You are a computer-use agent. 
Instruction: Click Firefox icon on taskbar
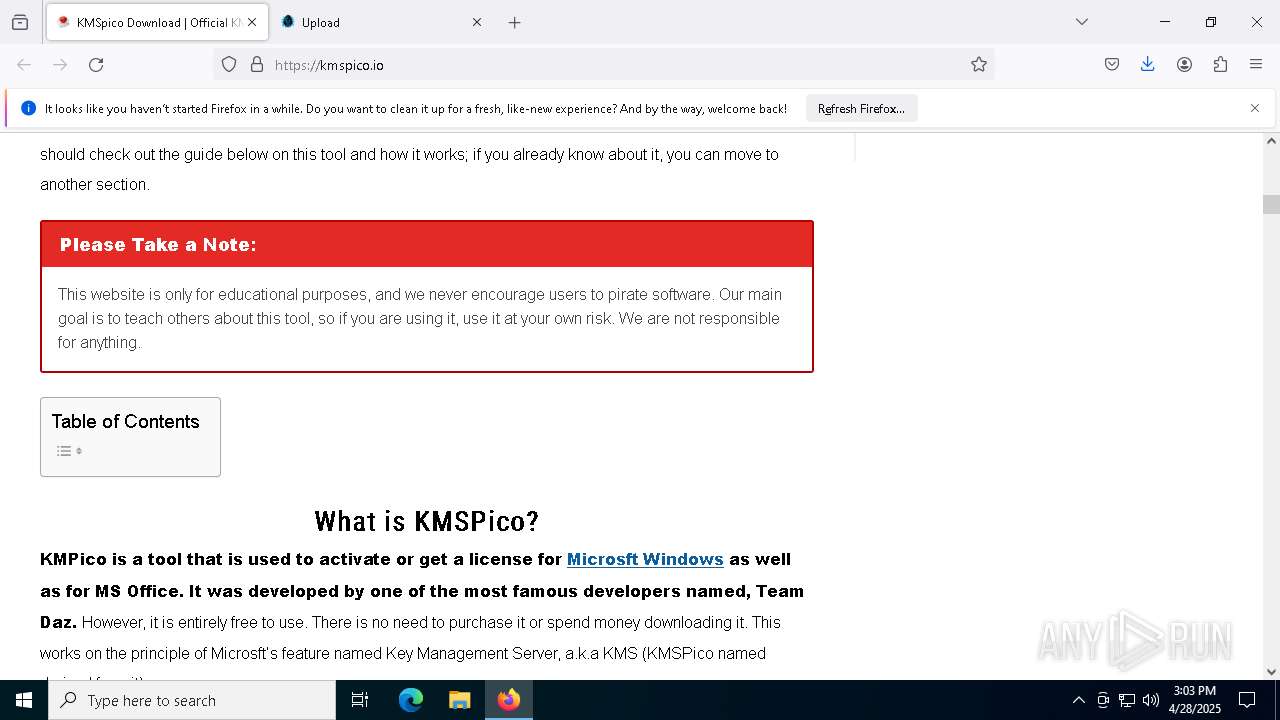509,700
